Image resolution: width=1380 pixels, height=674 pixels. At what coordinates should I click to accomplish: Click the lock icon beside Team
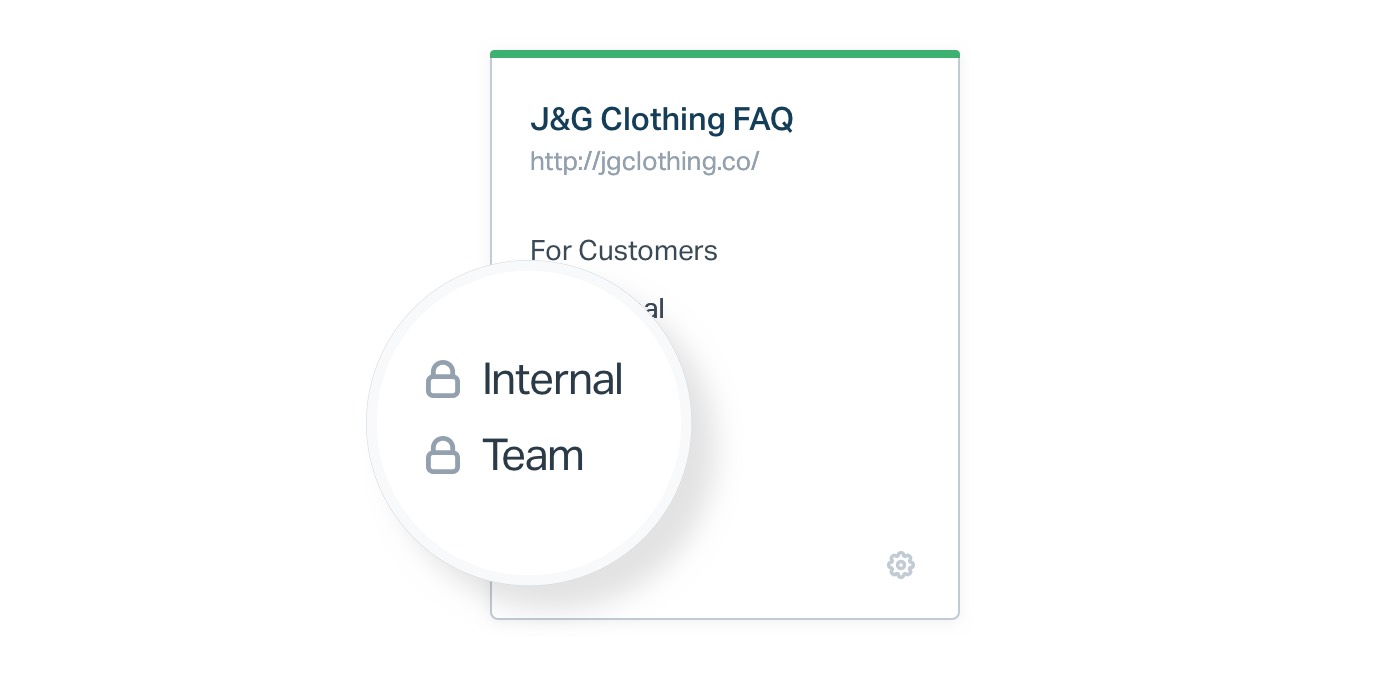point(443,455)
